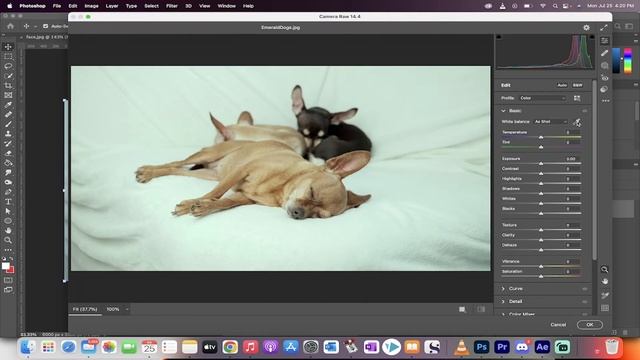Browse profiles with the grid icon
Viewport: 640px width, 360px height.
577,98
